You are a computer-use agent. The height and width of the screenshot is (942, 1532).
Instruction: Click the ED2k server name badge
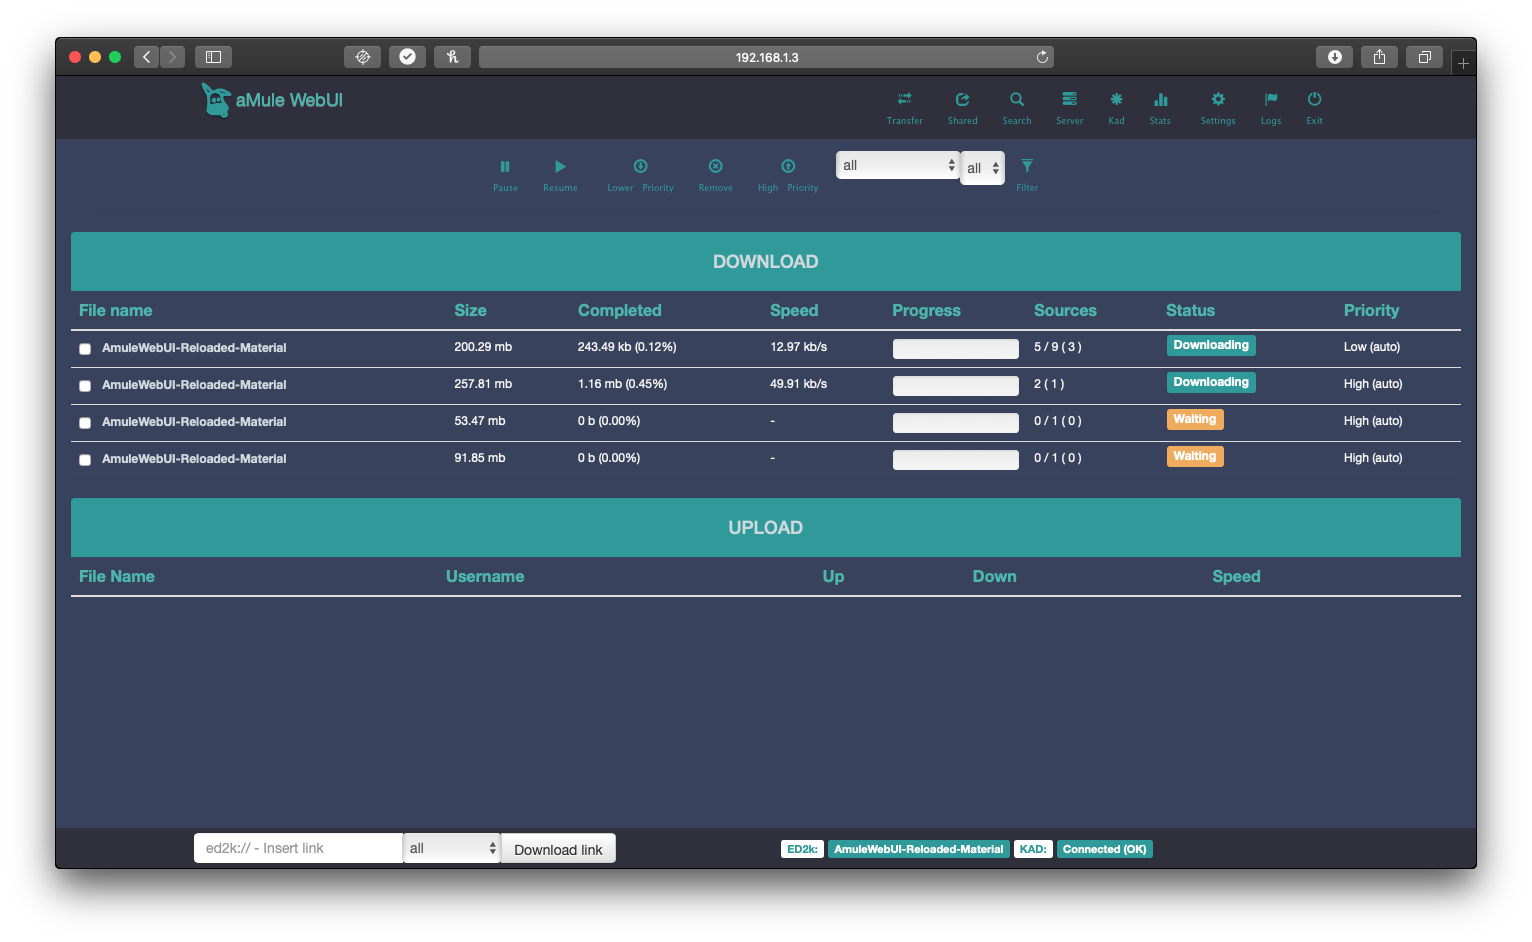tap(918, 849)
